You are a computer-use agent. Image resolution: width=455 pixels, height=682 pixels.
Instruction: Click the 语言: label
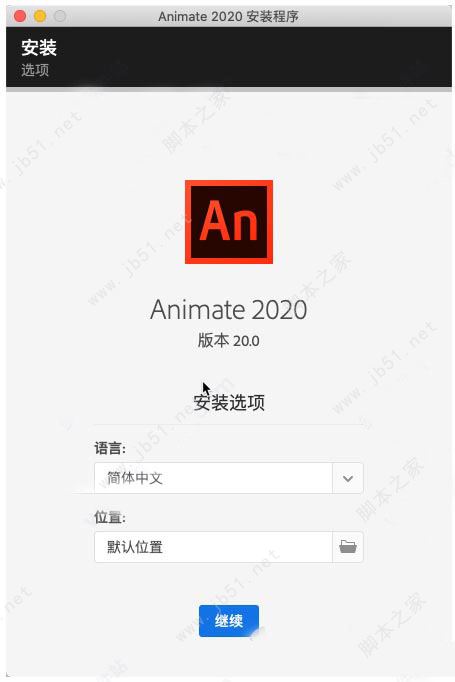[x=110, y=448]
